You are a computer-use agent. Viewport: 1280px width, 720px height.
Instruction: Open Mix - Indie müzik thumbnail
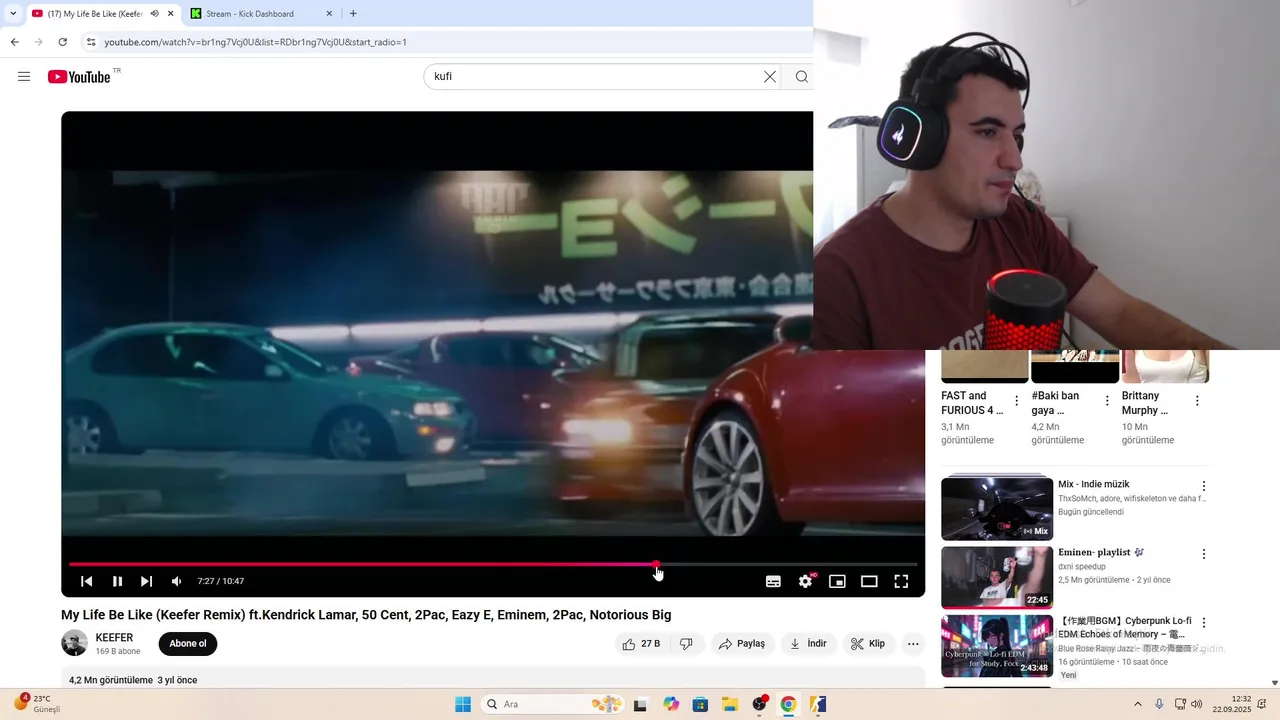pos(997,509)
